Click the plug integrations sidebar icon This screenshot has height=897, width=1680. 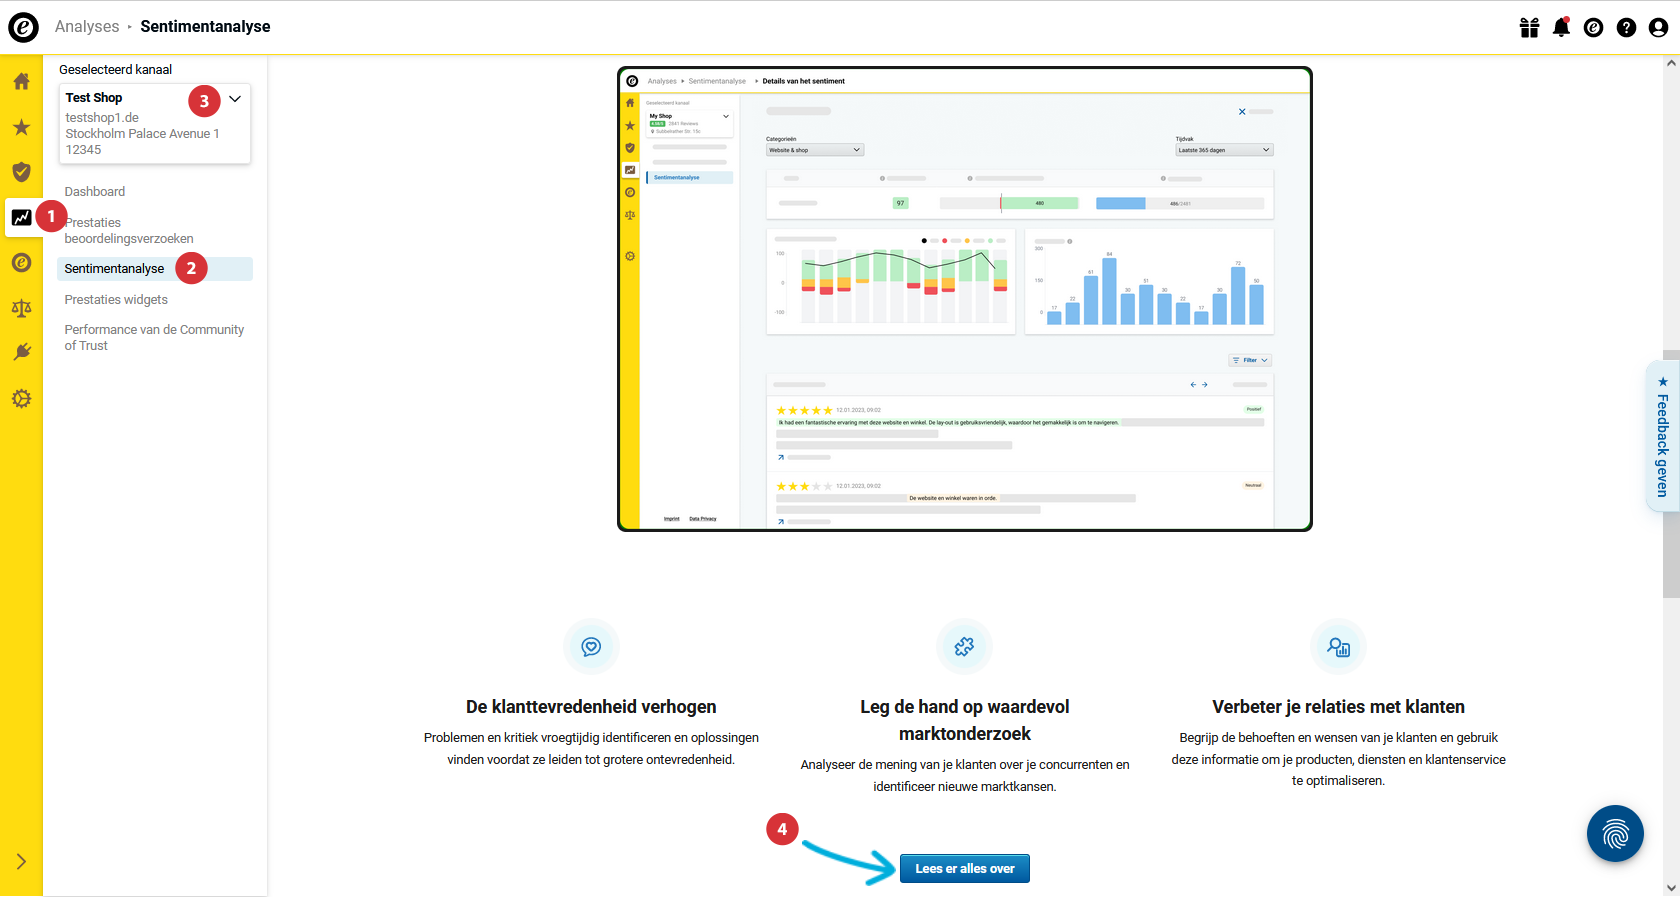[21, 352]
